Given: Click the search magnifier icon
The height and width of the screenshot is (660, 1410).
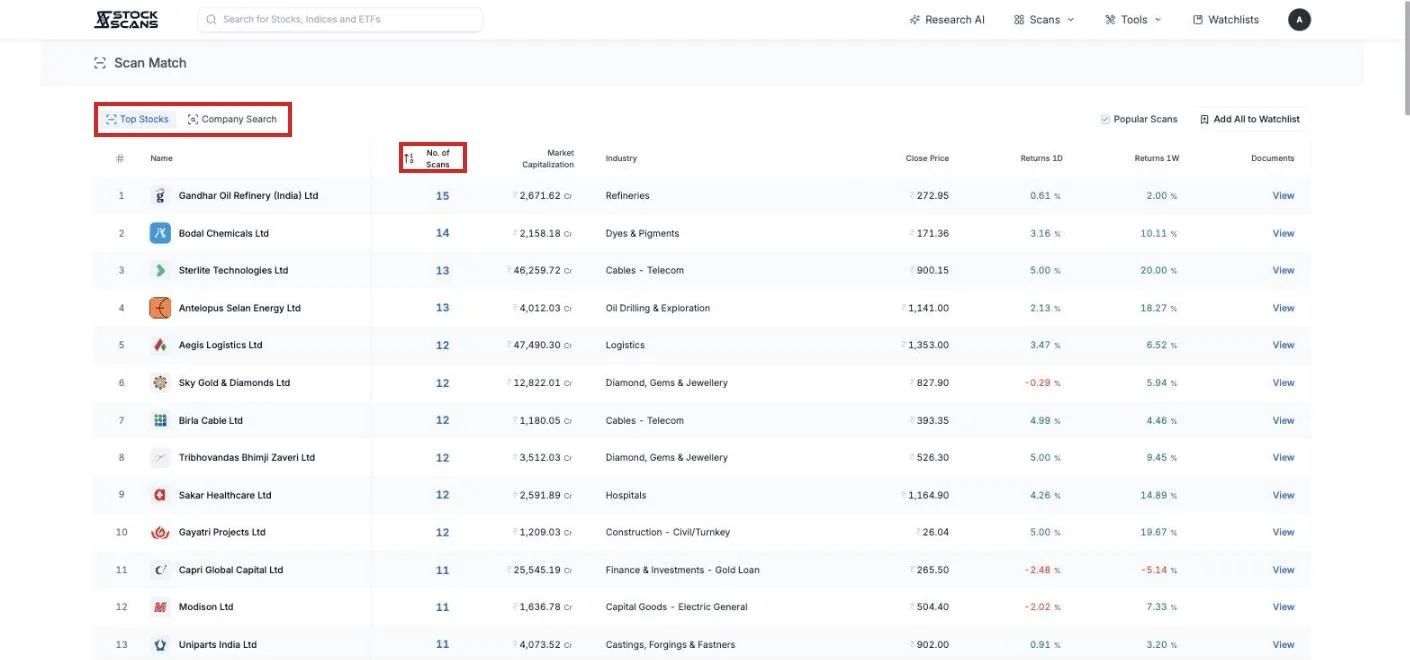Looking at the screenshot, I should (211, 19).
